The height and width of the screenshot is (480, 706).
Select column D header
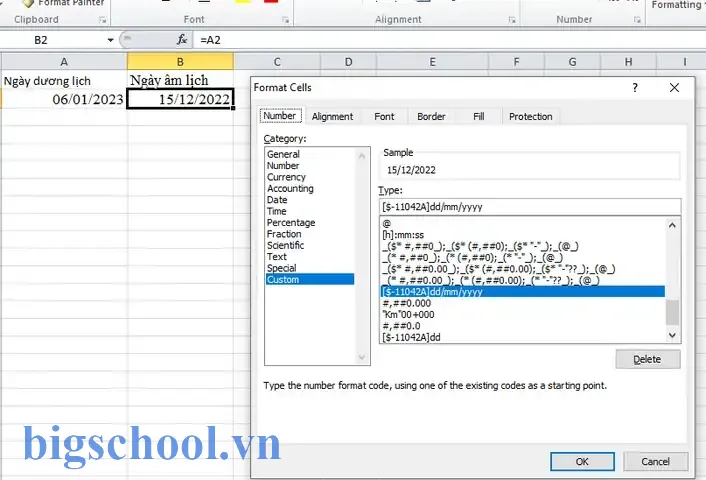pyautogui.click(x=348, y=62)
